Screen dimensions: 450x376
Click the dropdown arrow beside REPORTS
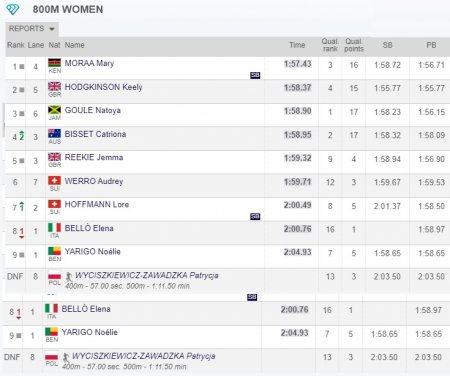pos(52,29)
